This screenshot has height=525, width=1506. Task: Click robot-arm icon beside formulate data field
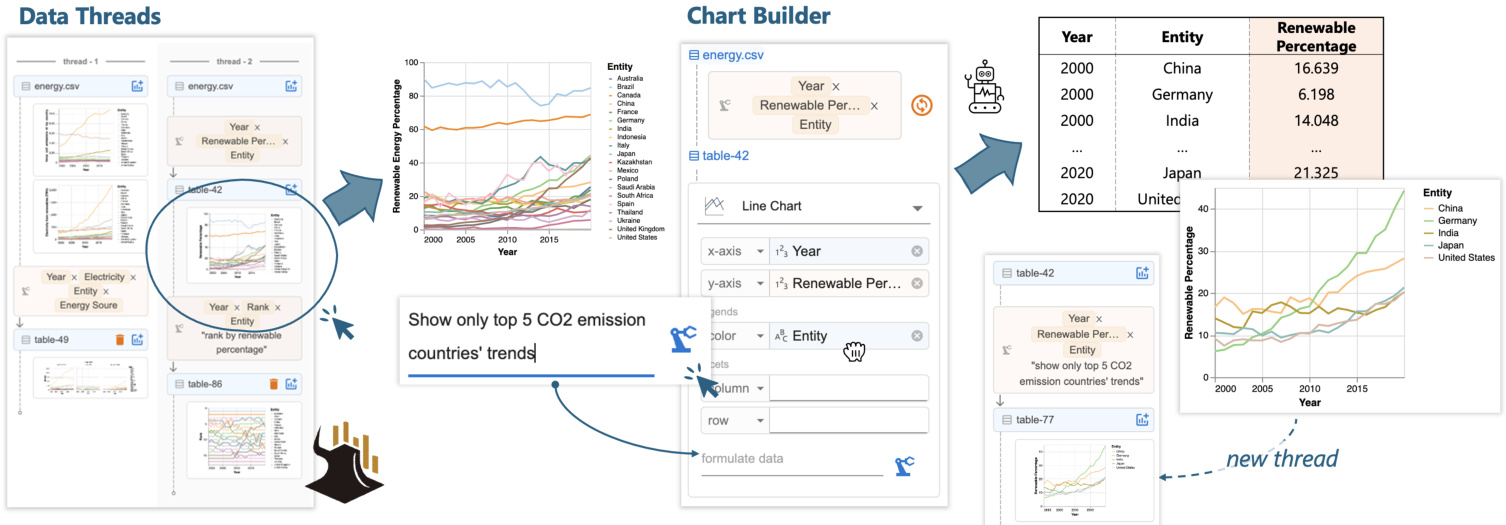coord(904,465)
